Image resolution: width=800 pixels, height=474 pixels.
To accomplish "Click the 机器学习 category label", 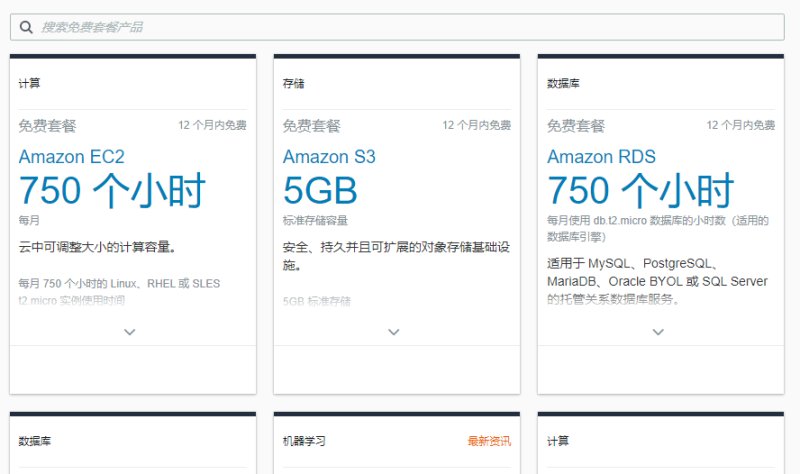I will 304,441.
